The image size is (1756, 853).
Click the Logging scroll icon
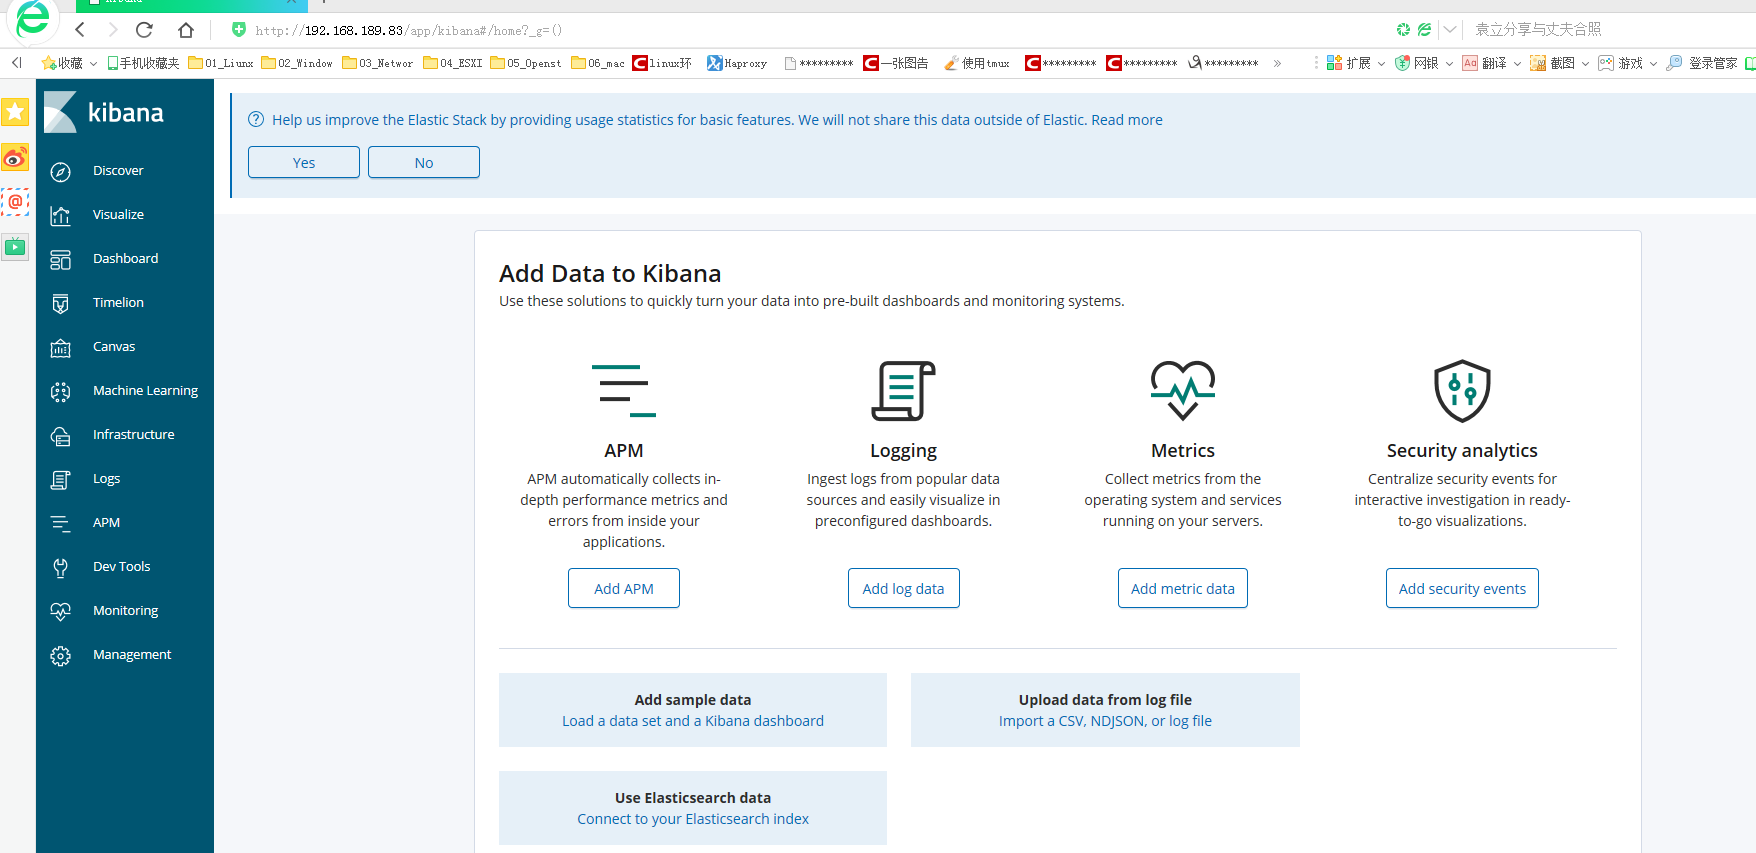[903, 391]
